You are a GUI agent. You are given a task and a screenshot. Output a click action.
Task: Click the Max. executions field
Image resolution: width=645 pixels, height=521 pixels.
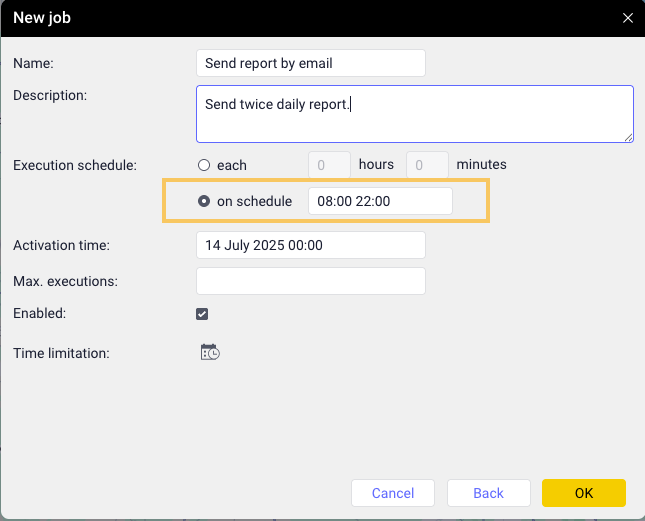point(311,281)
